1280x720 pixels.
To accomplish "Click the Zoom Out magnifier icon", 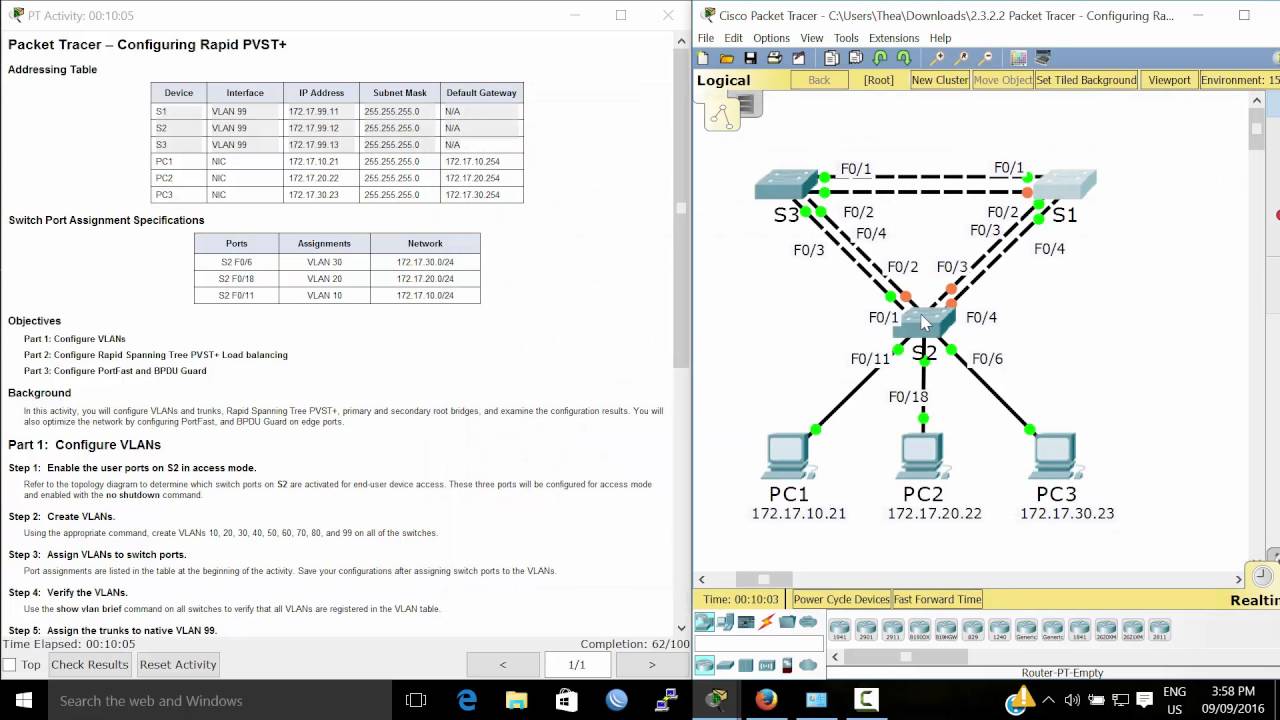I will tap(986, 58).
